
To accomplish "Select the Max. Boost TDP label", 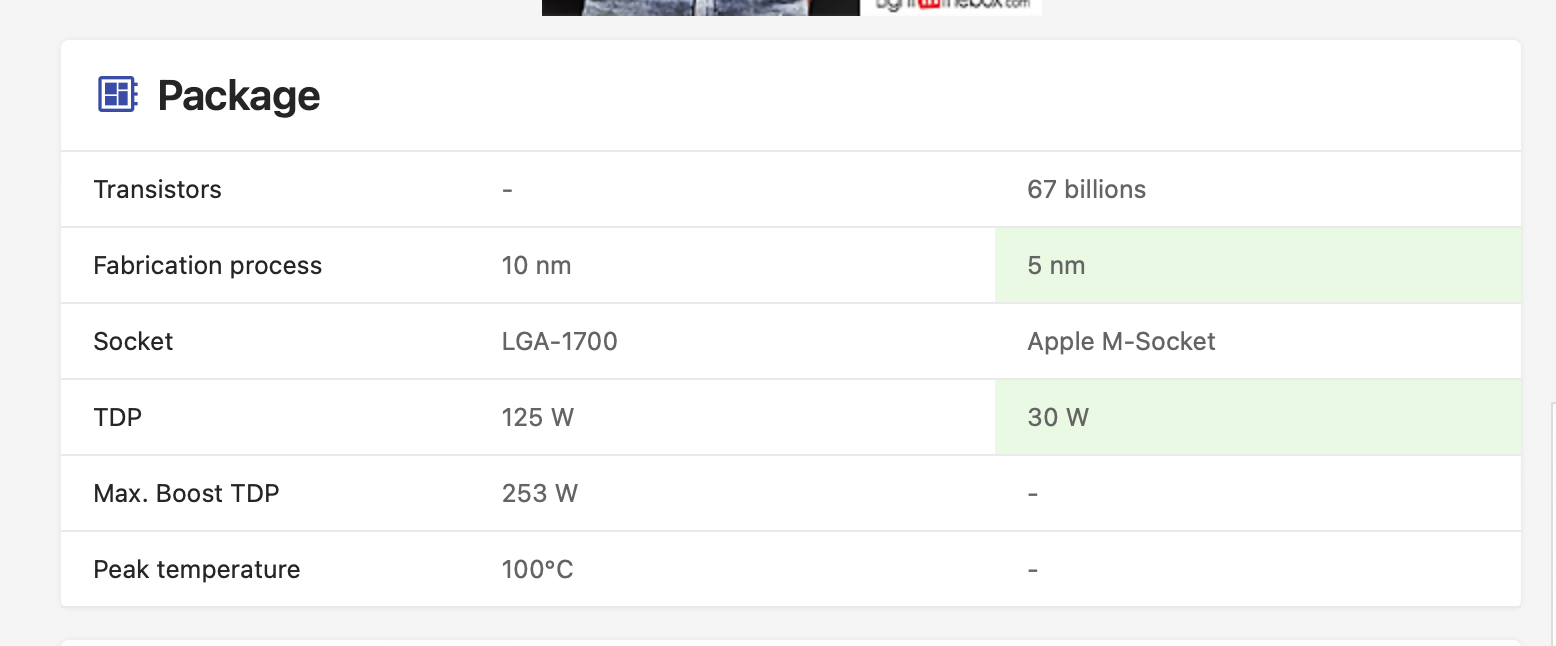I will point(186,493).
